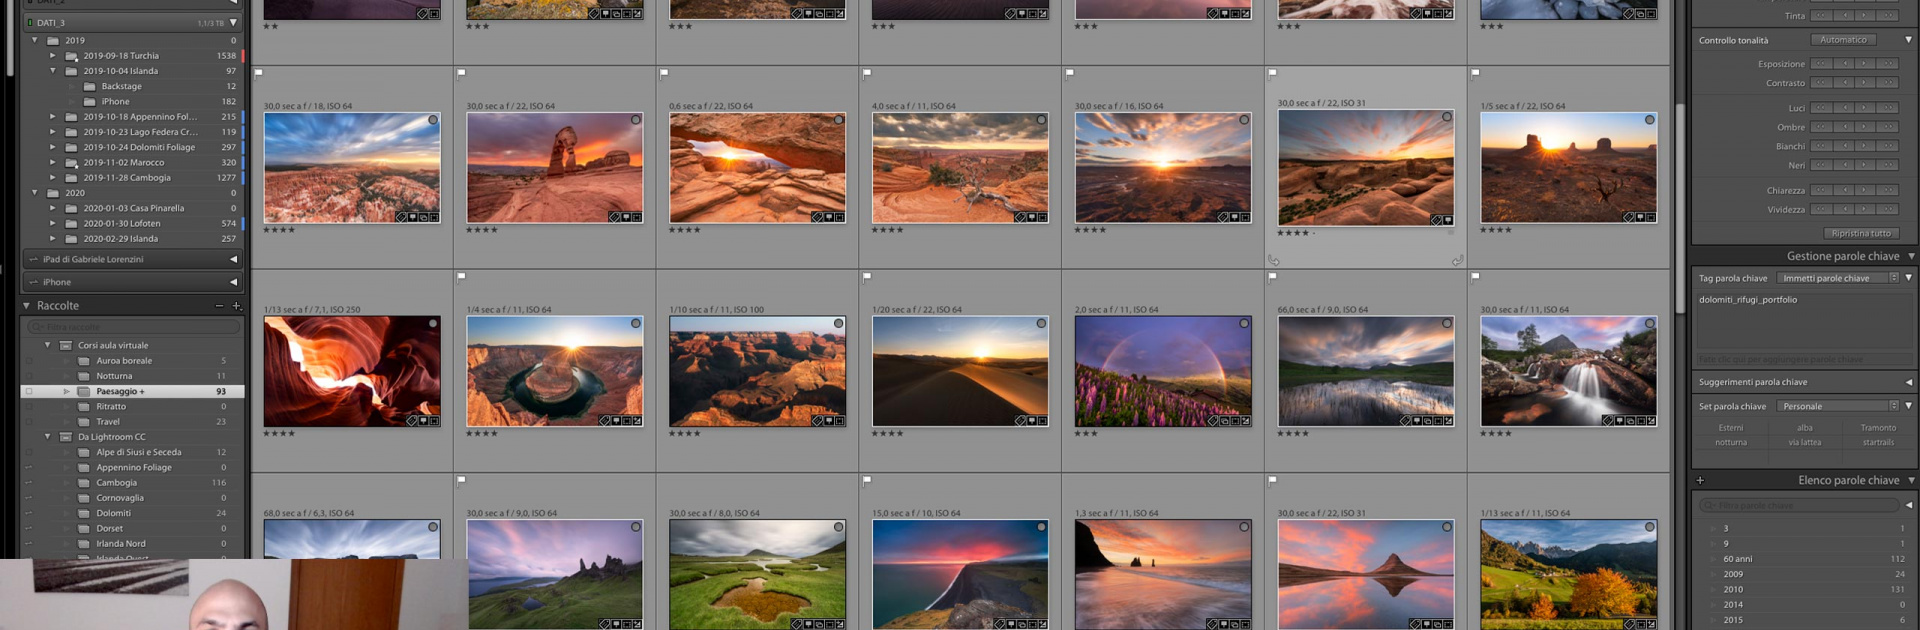The width and height of the screenshot is (1920, 630).
Task: Collapse the Raccolte panel
Action: (27, 306)
